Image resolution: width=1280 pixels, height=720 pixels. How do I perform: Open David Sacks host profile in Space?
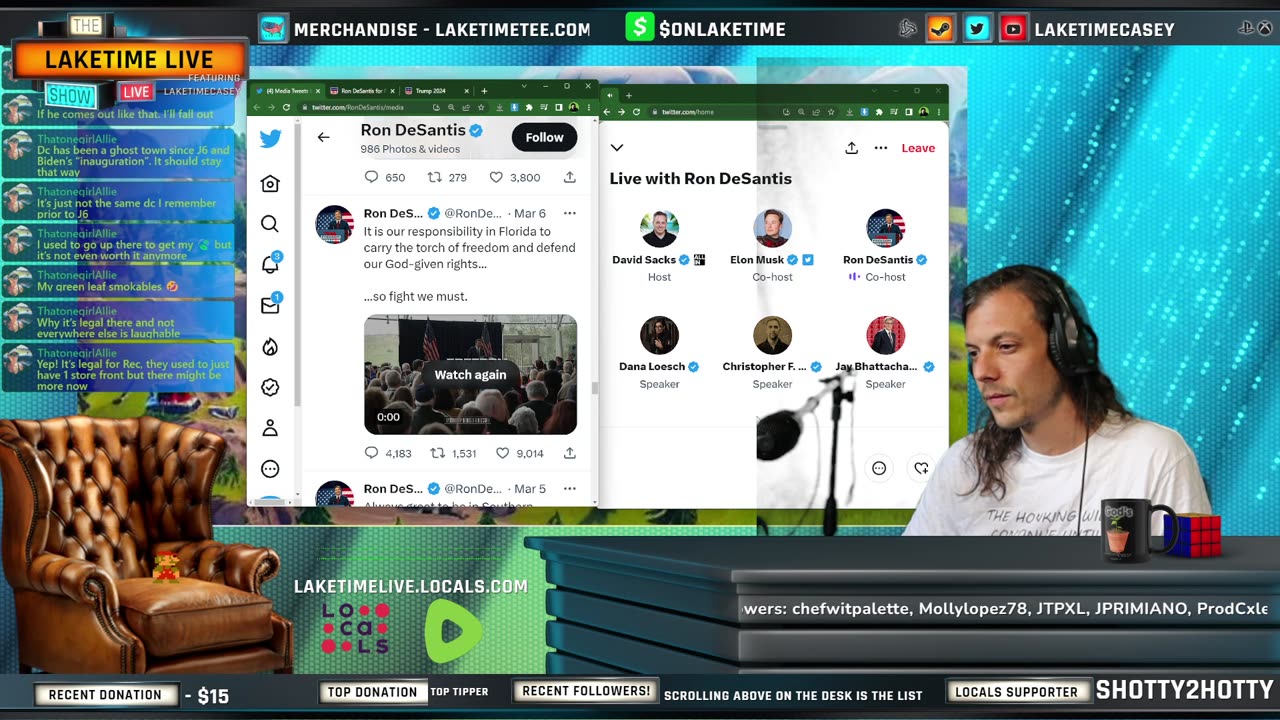(x=659, y=228)
